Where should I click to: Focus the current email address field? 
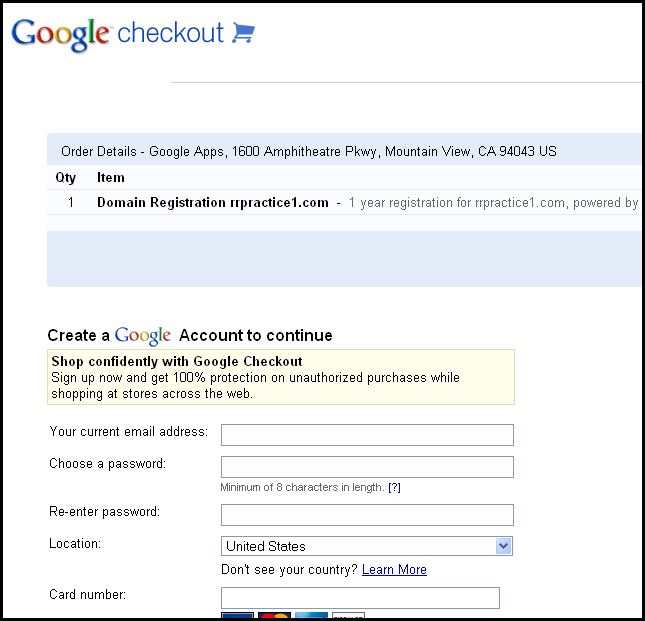(367, 435)
